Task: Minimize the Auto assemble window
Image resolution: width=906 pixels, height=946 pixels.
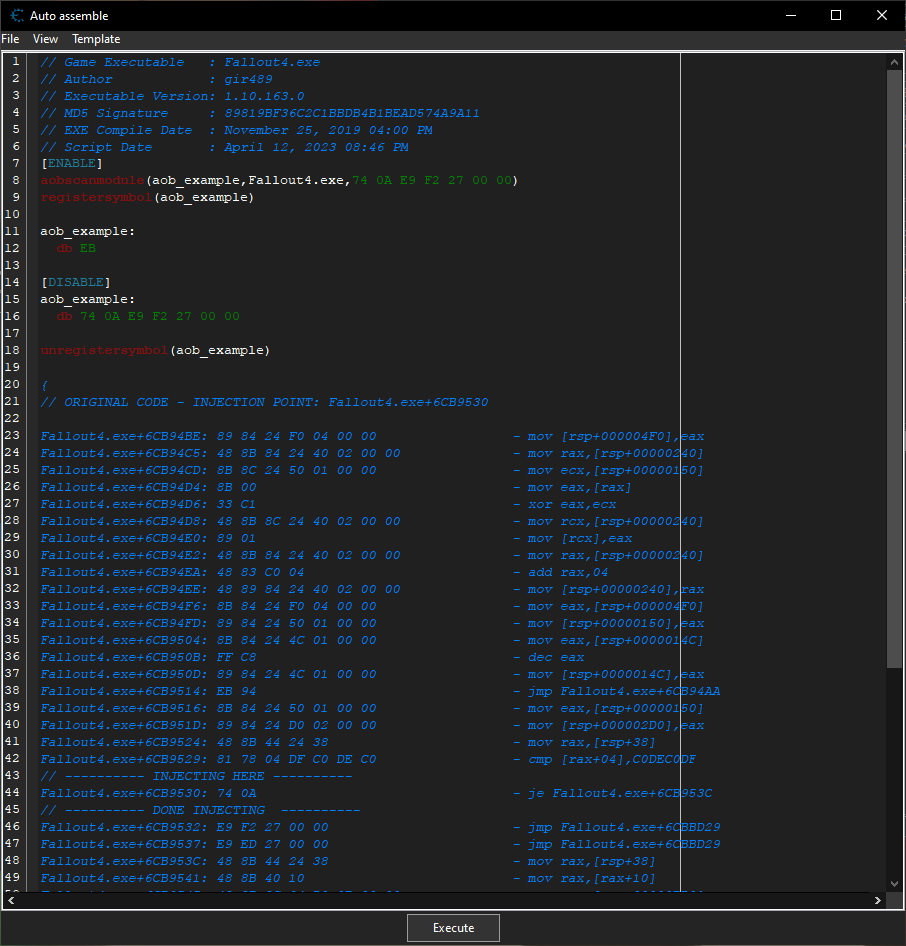Action: coord(791,15)
